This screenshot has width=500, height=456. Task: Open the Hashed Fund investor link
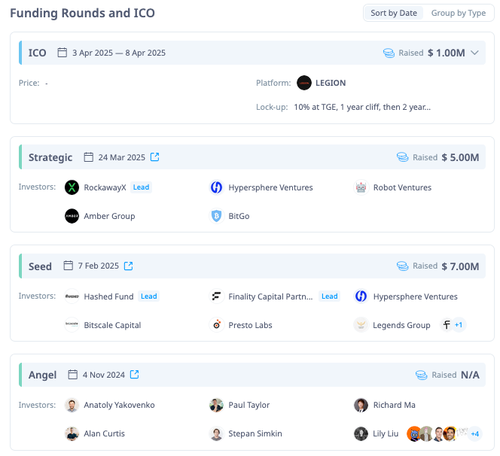(108, 296)
